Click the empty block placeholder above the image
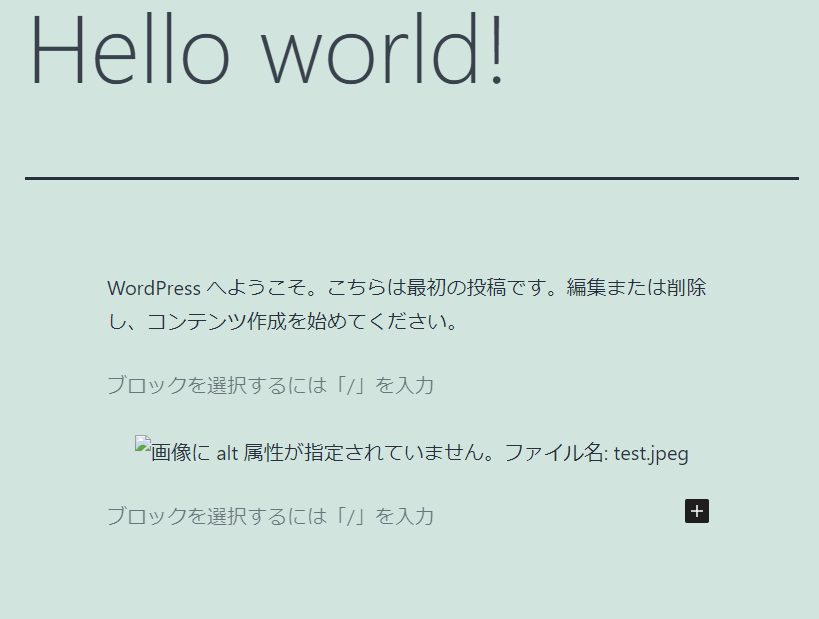Image resolution: width=819 pixels, height=619 pixels. (x=270, y=385)
